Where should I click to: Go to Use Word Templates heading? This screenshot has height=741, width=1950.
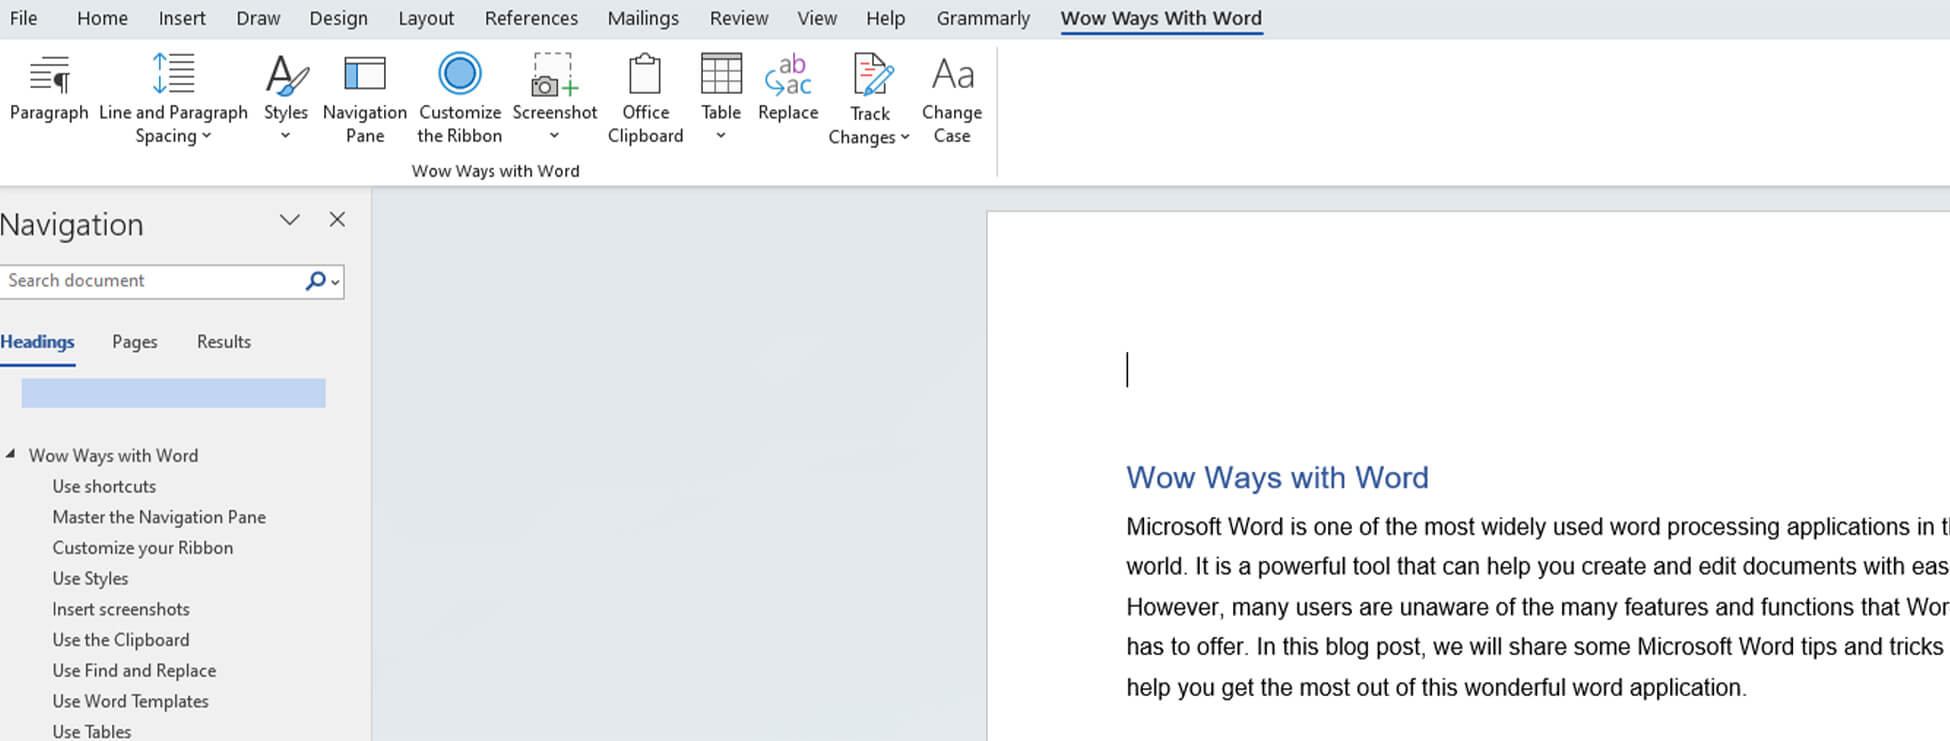coord(130,702)
